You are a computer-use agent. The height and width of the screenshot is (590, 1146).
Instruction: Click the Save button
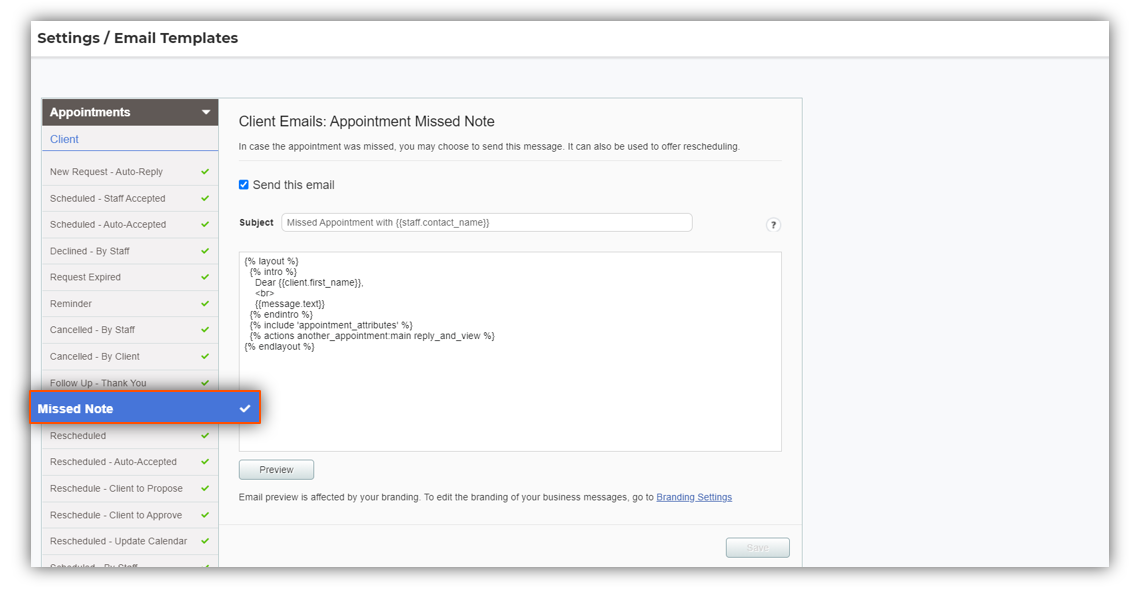757,548
